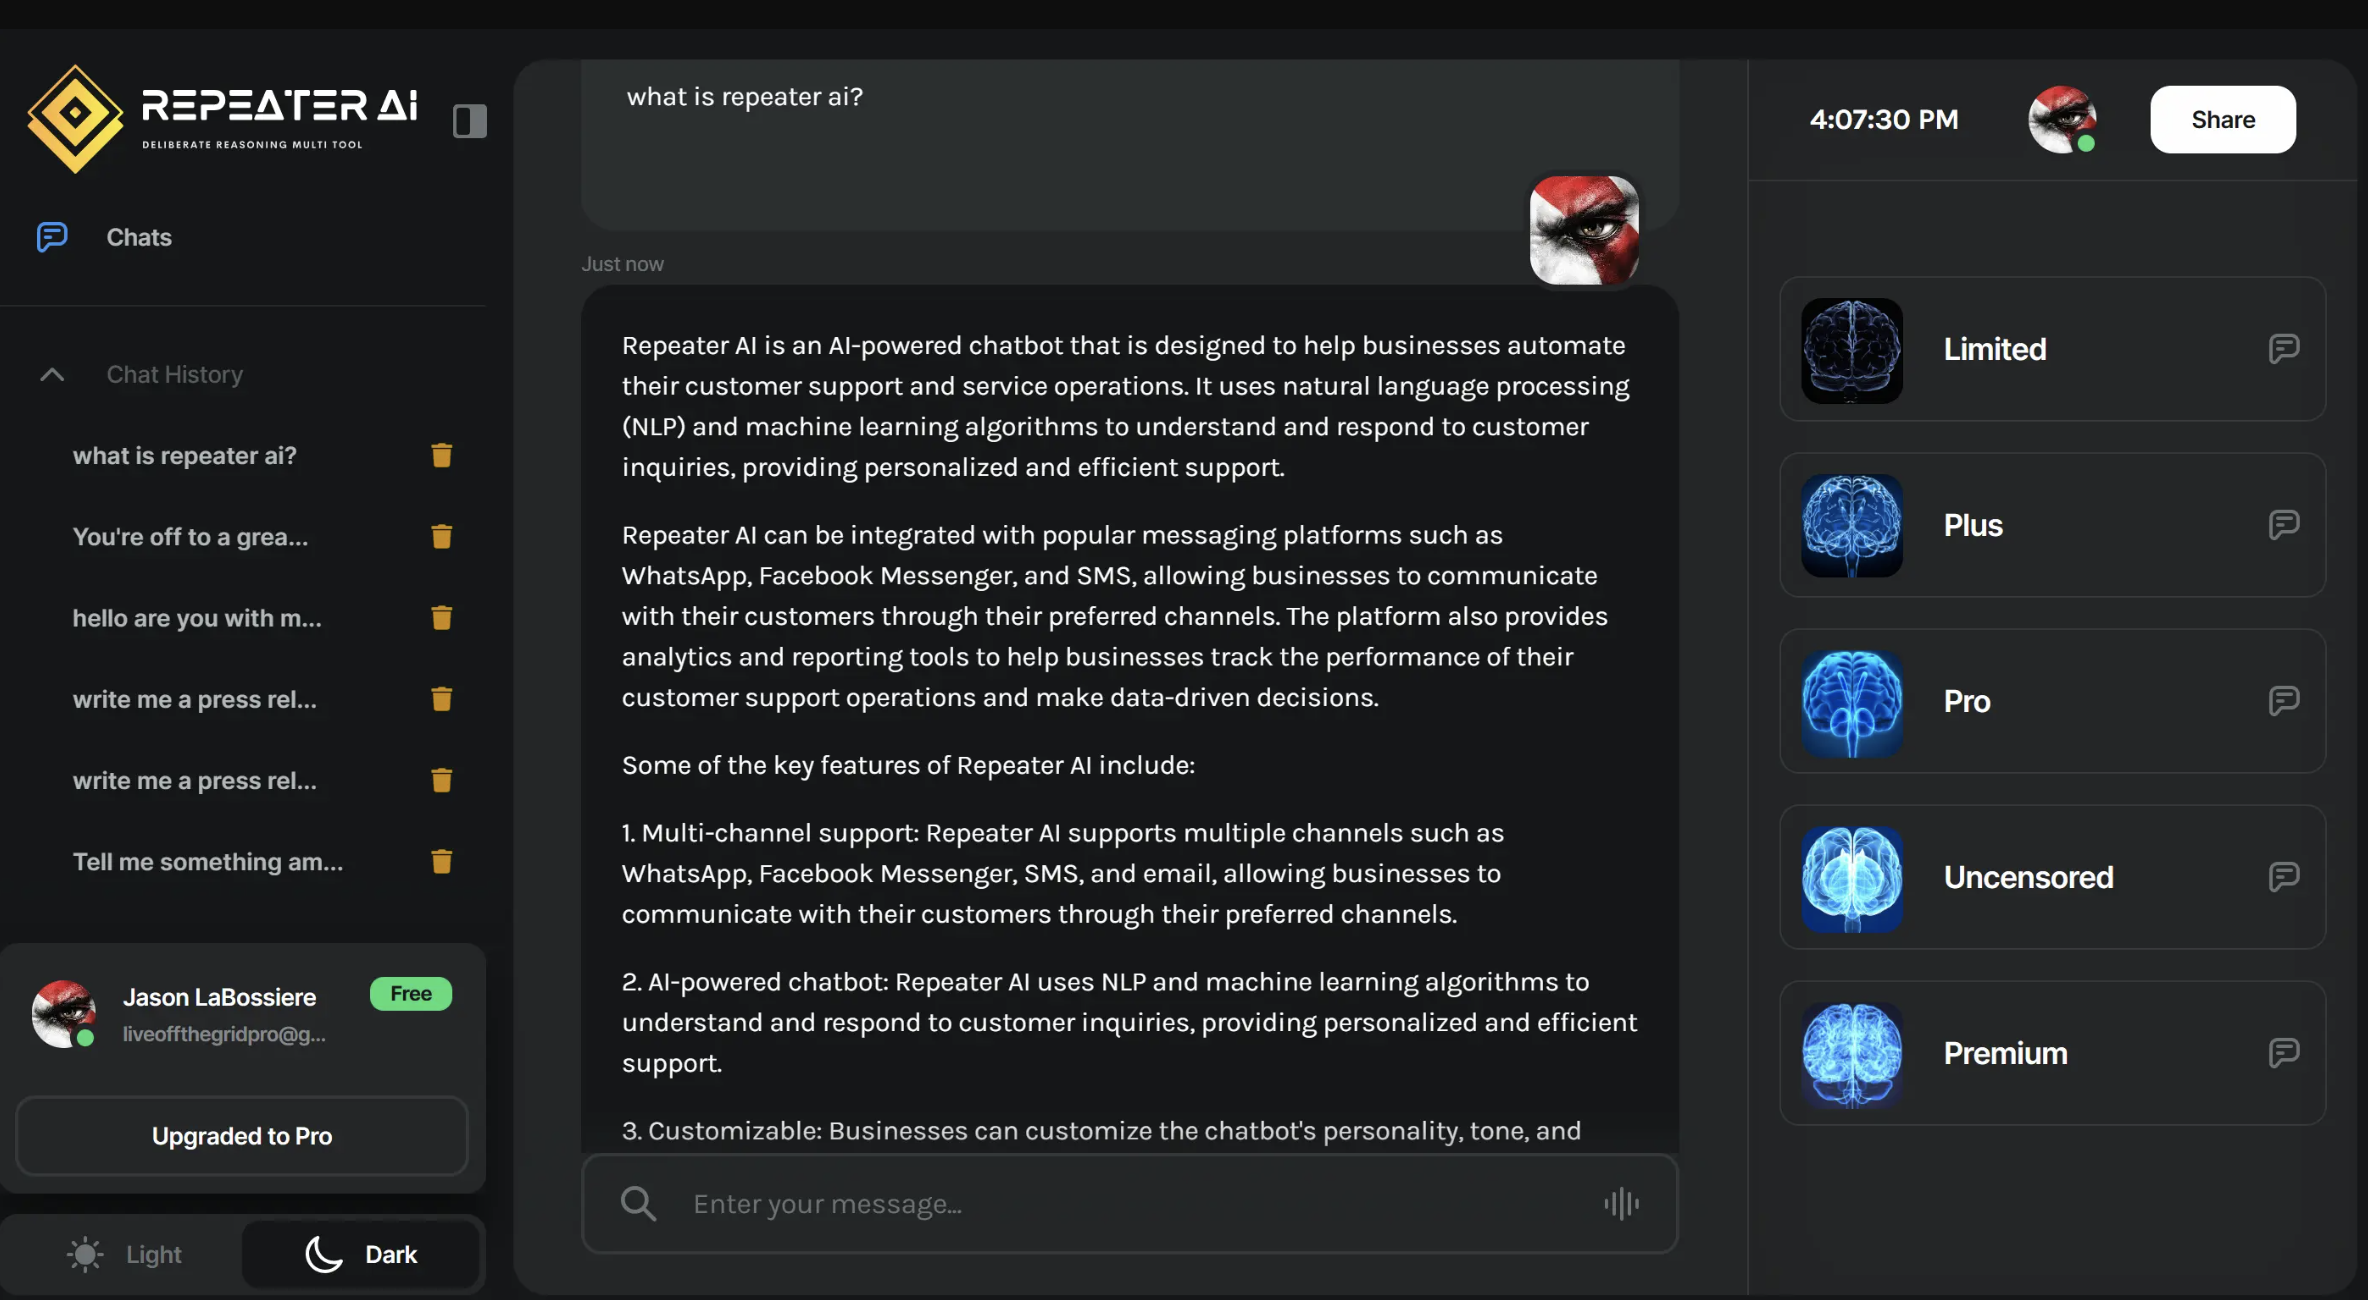
Task: Open 'hello are you with m...' chat
Action: point(197,619)
